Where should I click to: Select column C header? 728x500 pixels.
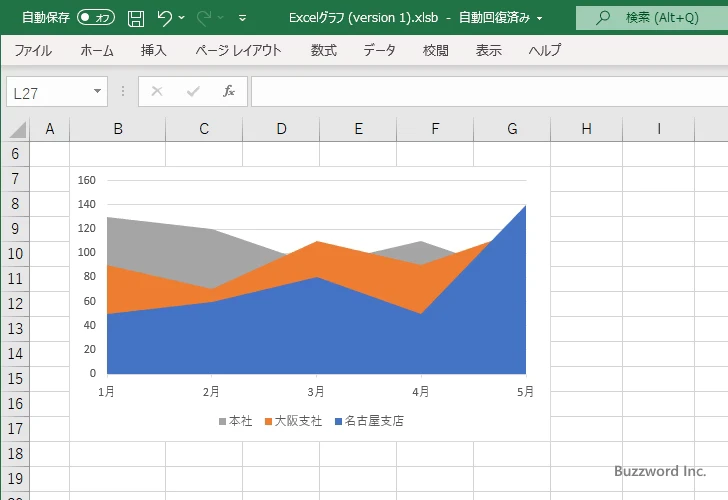(x=204, y=129)
